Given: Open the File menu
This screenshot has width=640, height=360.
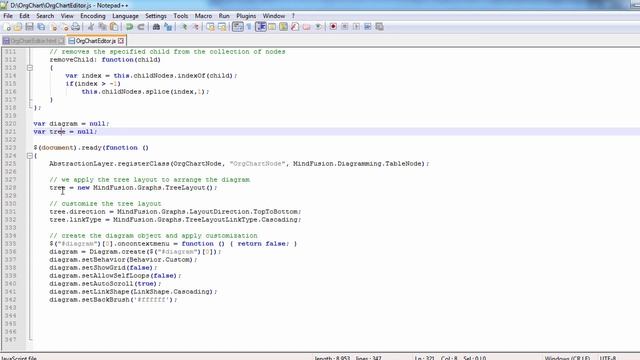Looking at the screenshot, I should coord(8,16).
